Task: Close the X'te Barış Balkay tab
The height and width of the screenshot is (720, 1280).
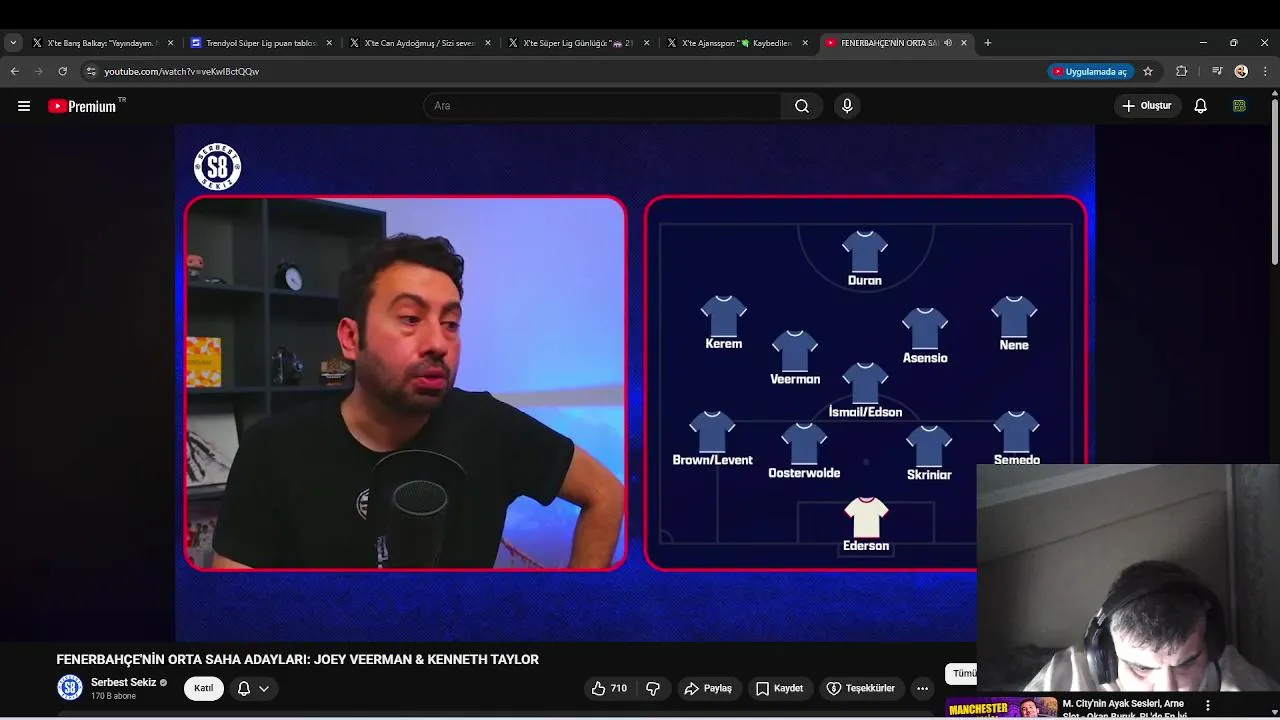Action: click(170, 43)
